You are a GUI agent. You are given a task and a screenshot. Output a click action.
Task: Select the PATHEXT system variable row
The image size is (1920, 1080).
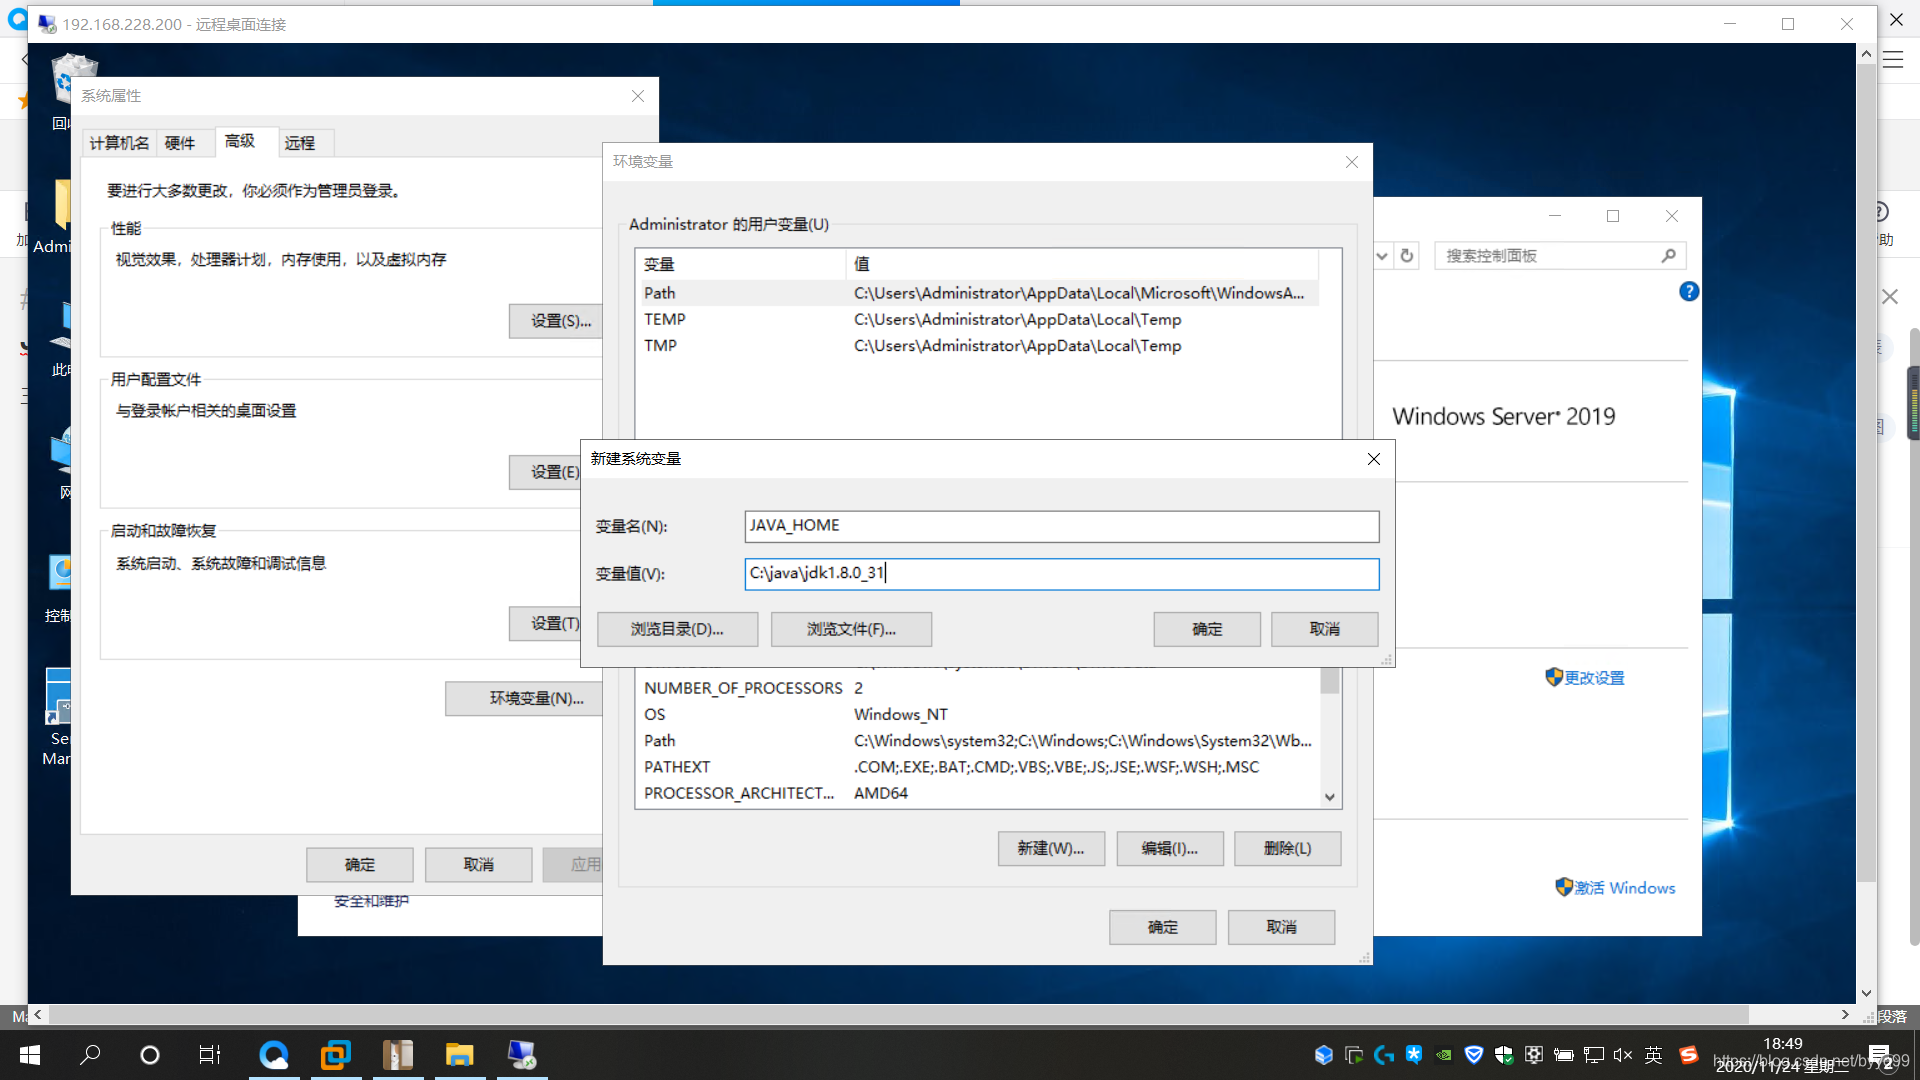point(978,767)
